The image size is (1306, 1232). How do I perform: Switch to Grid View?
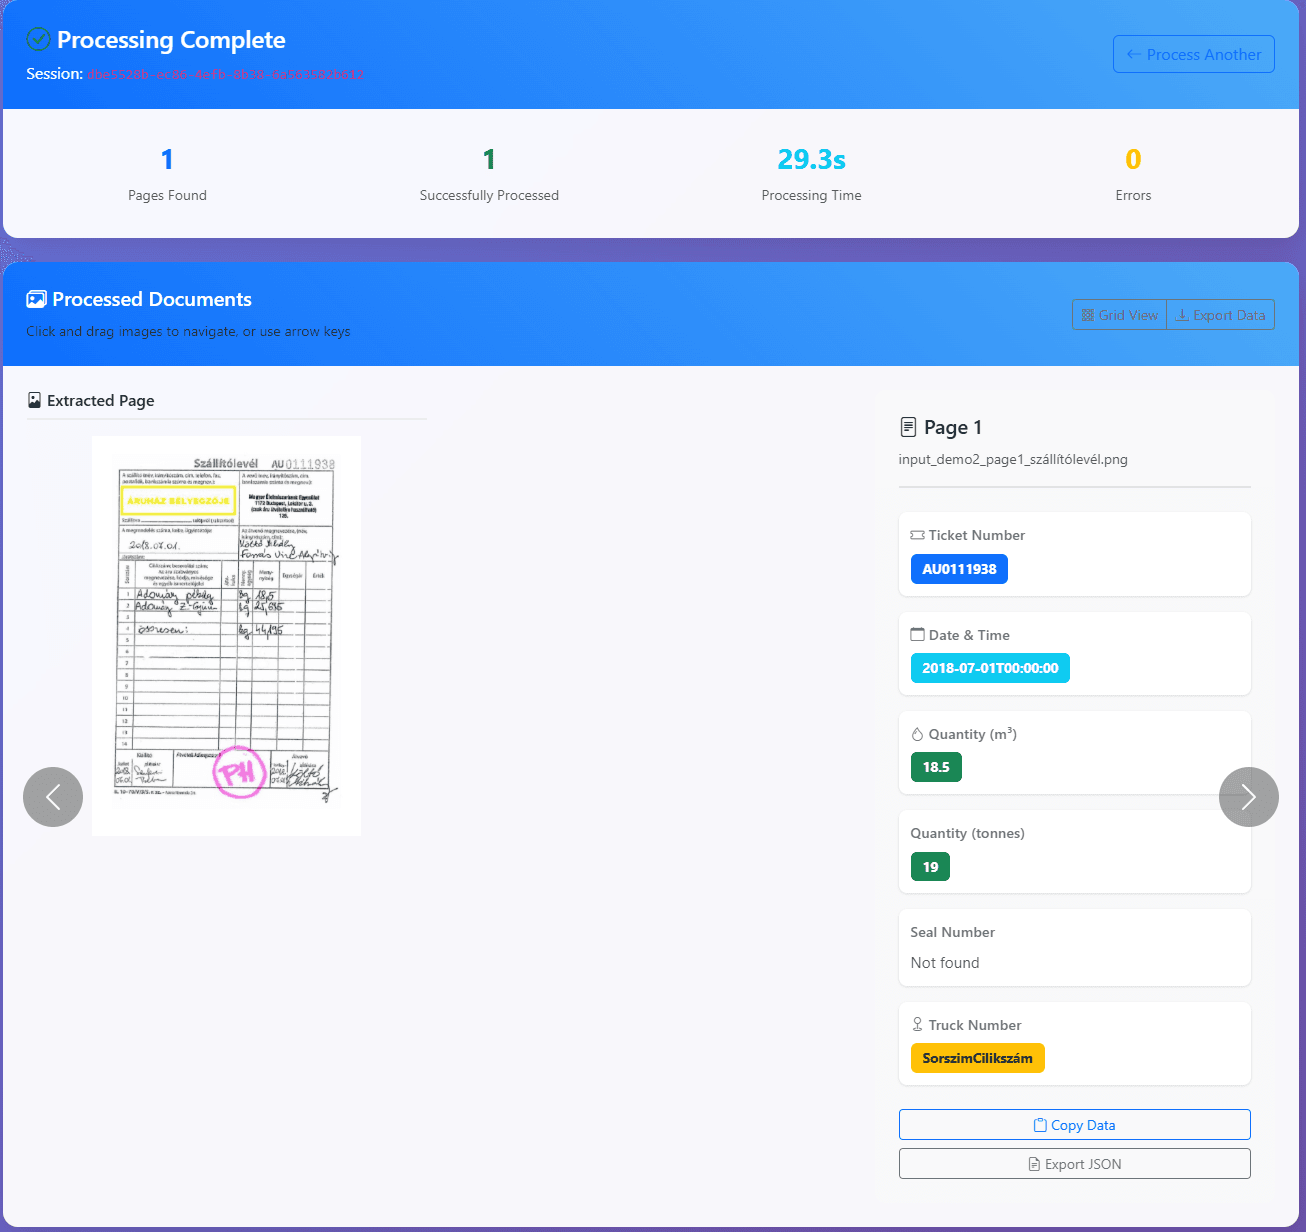pyautogui.click(x=1119, y=315)
